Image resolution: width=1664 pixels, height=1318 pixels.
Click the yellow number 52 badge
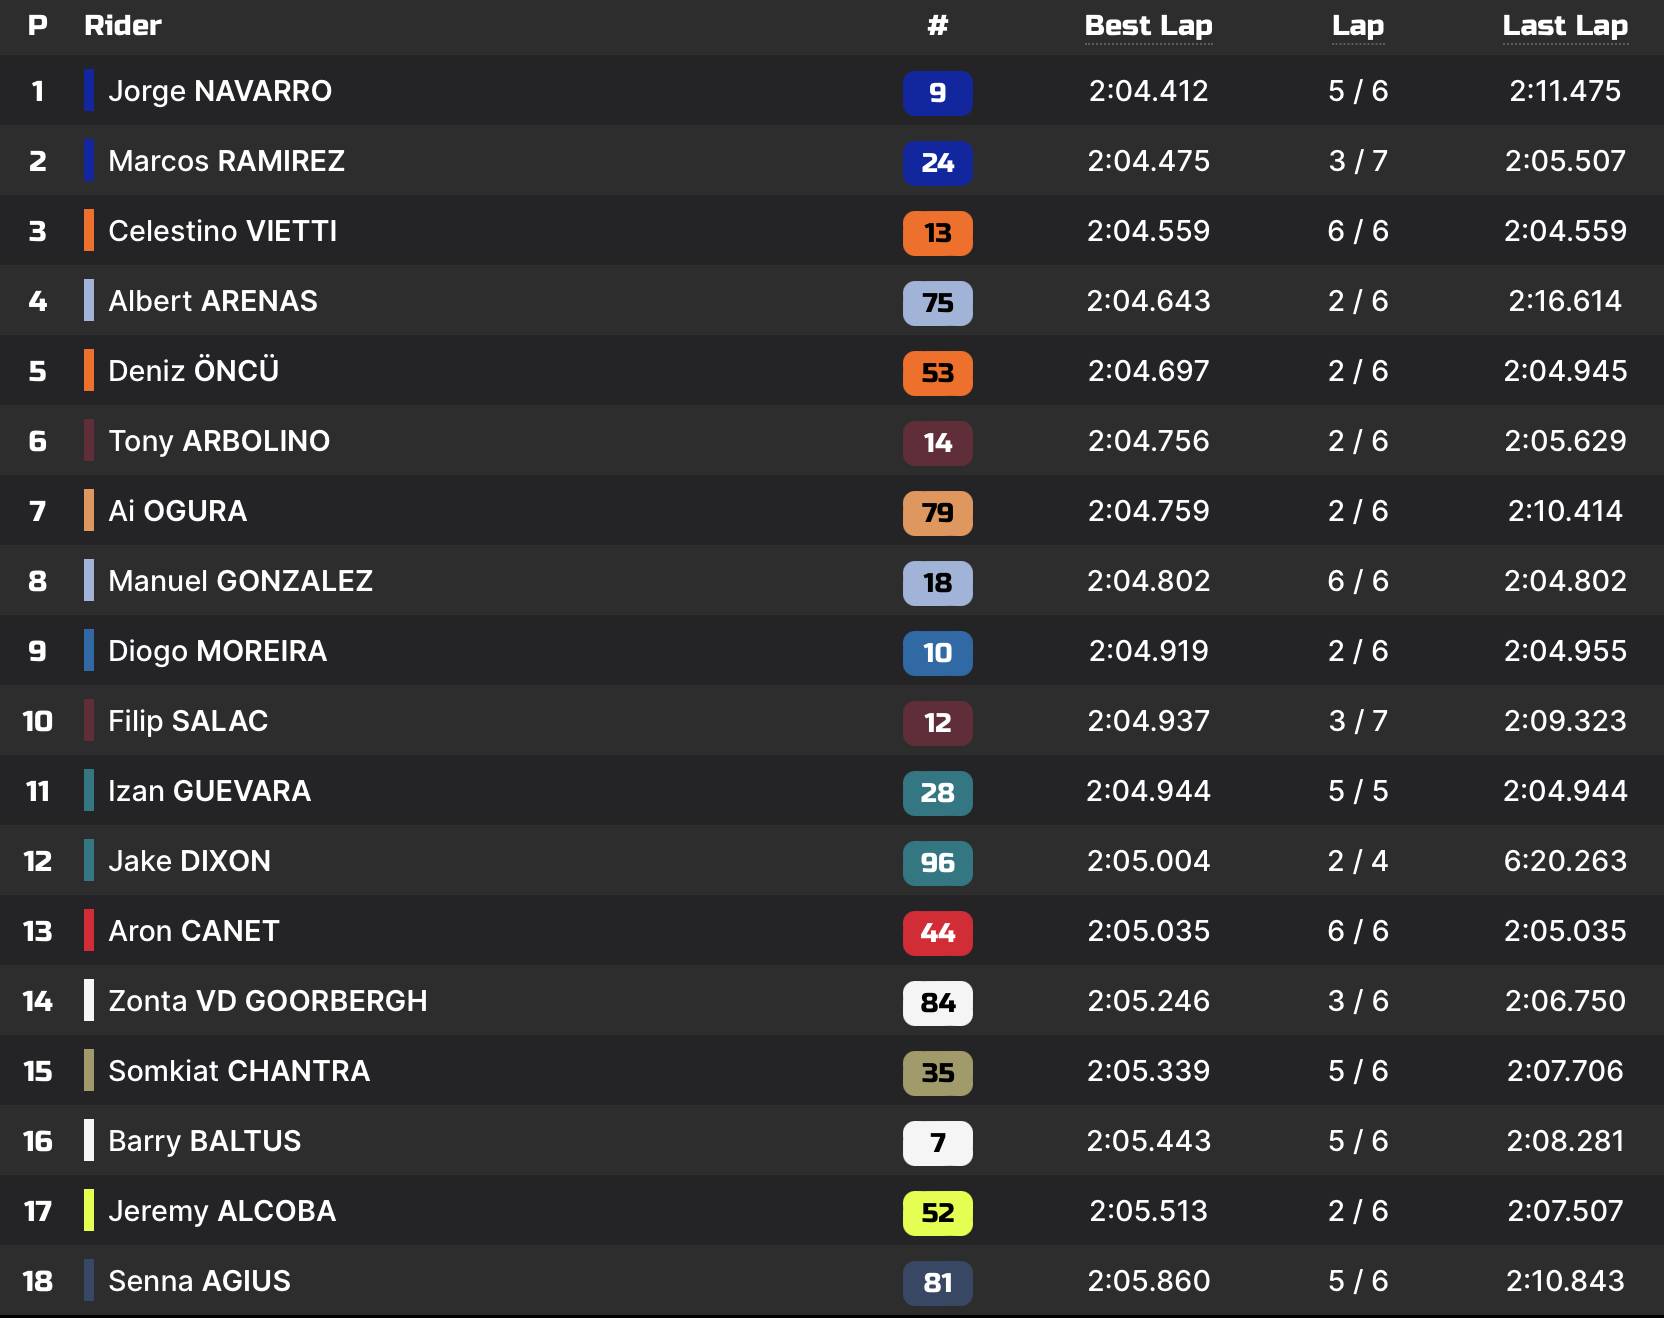tap(937, 1213)
